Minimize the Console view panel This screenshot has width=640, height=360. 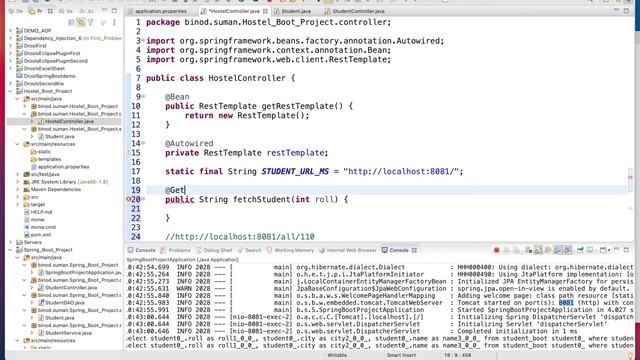point(617,250)
